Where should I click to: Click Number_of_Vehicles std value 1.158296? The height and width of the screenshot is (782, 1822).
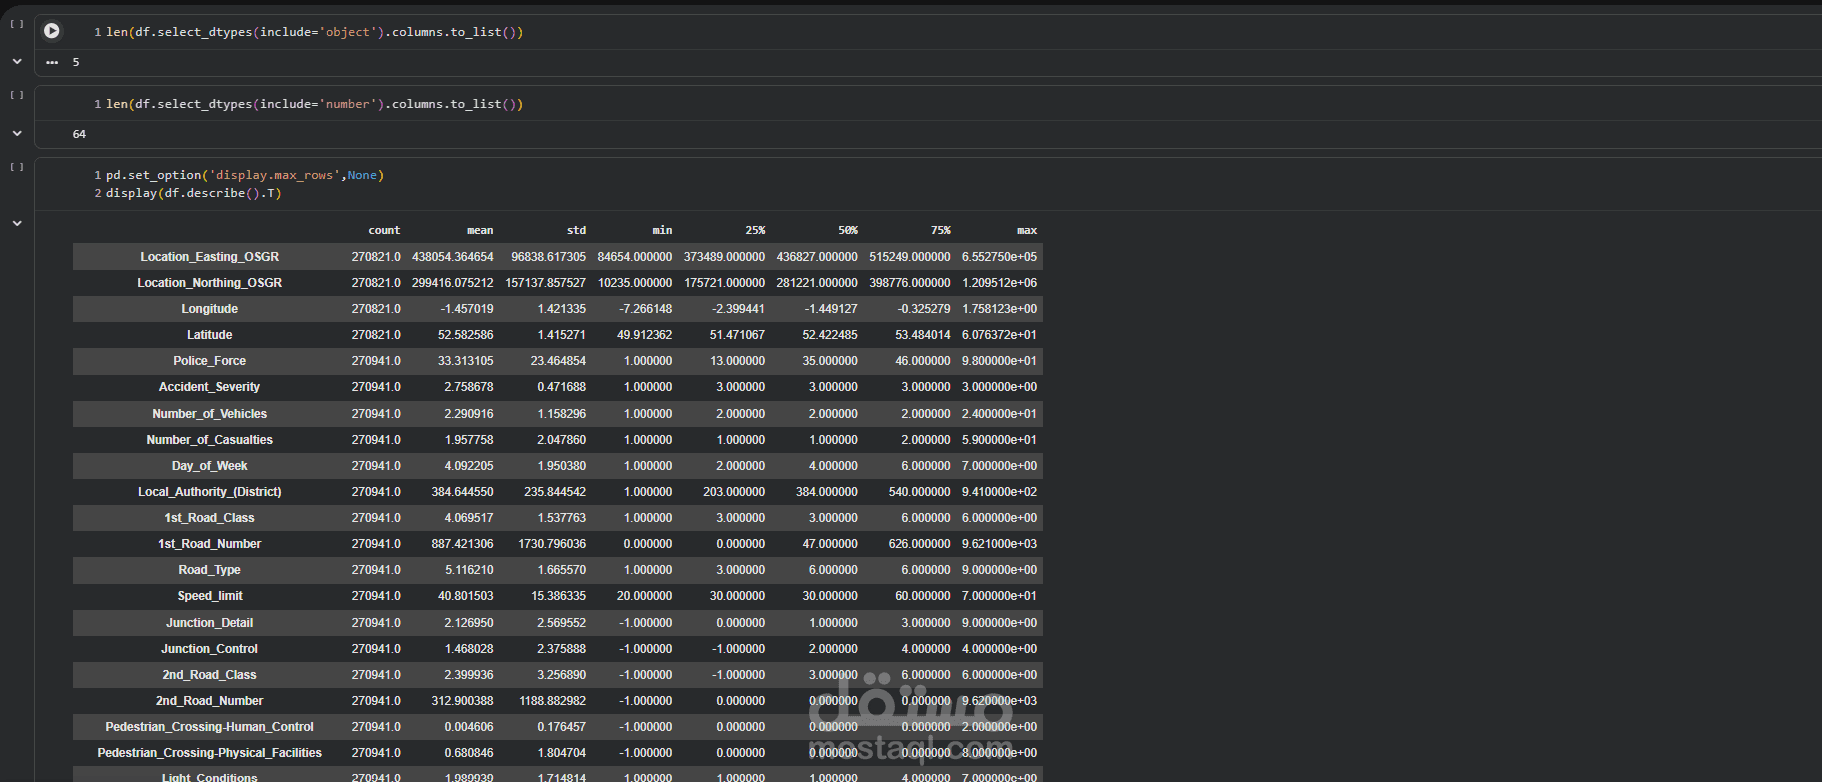(x=562, y=414)
